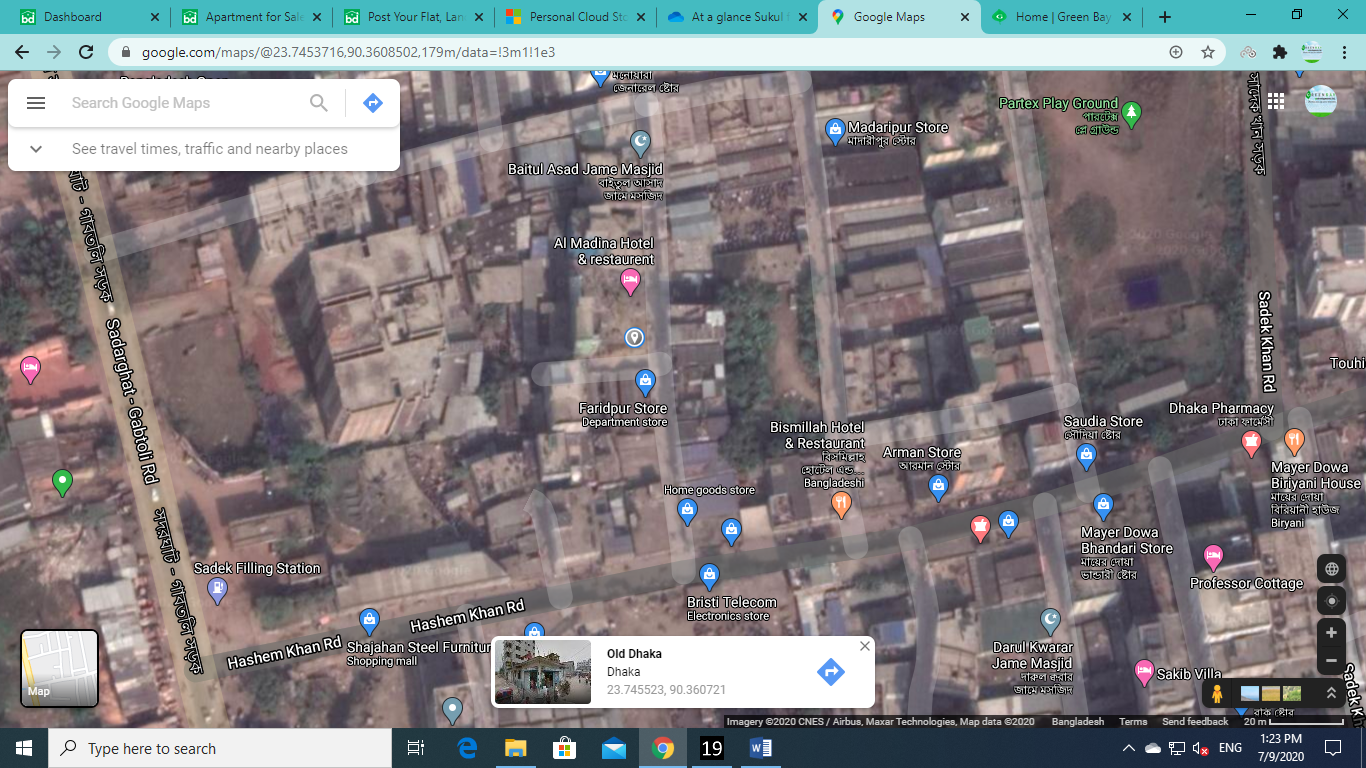Click the Terms link
1366x768 pixels.
click(1133, 722)
